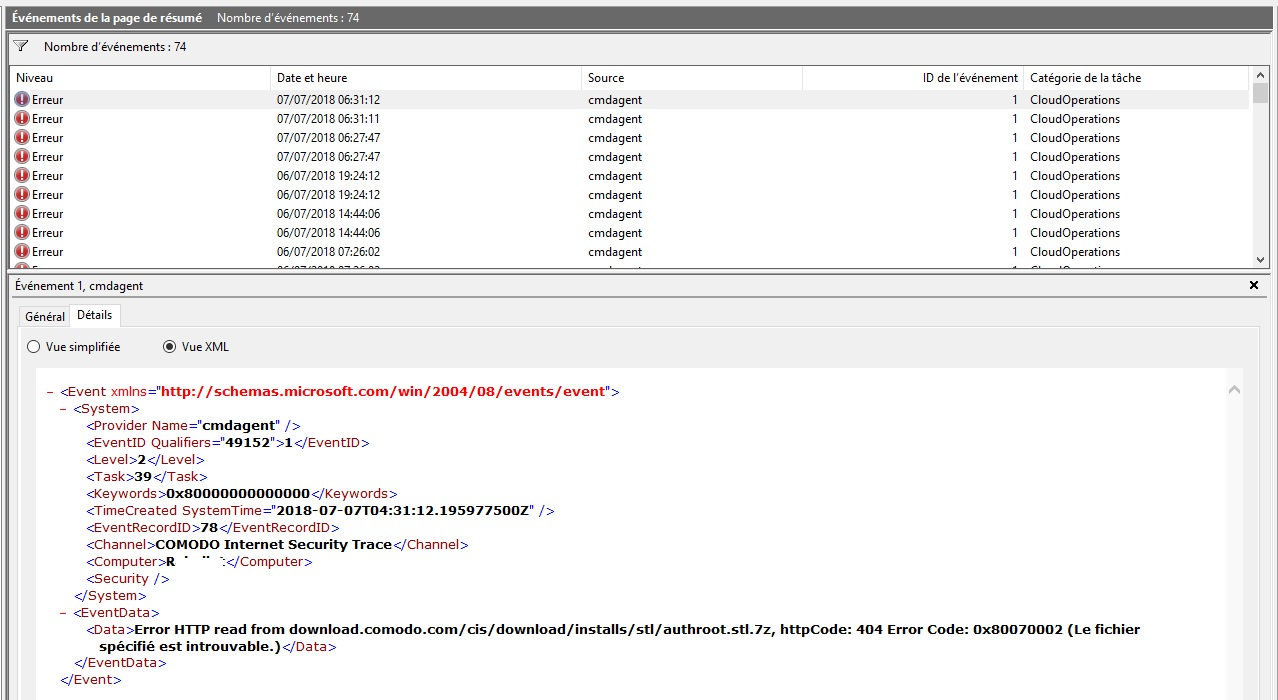Close the event details pane
This screenshot has width=1278, height=700.
(x=1254, y=286)
